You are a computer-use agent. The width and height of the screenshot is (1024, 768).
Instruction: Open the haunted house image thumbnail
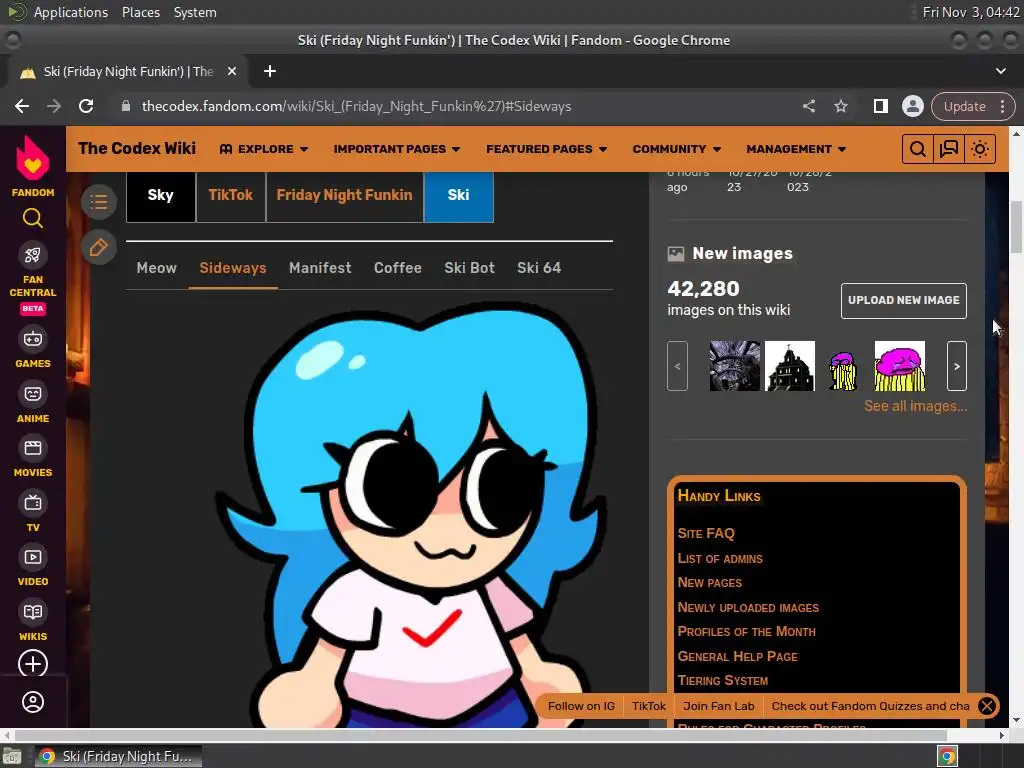click(790, 366)
